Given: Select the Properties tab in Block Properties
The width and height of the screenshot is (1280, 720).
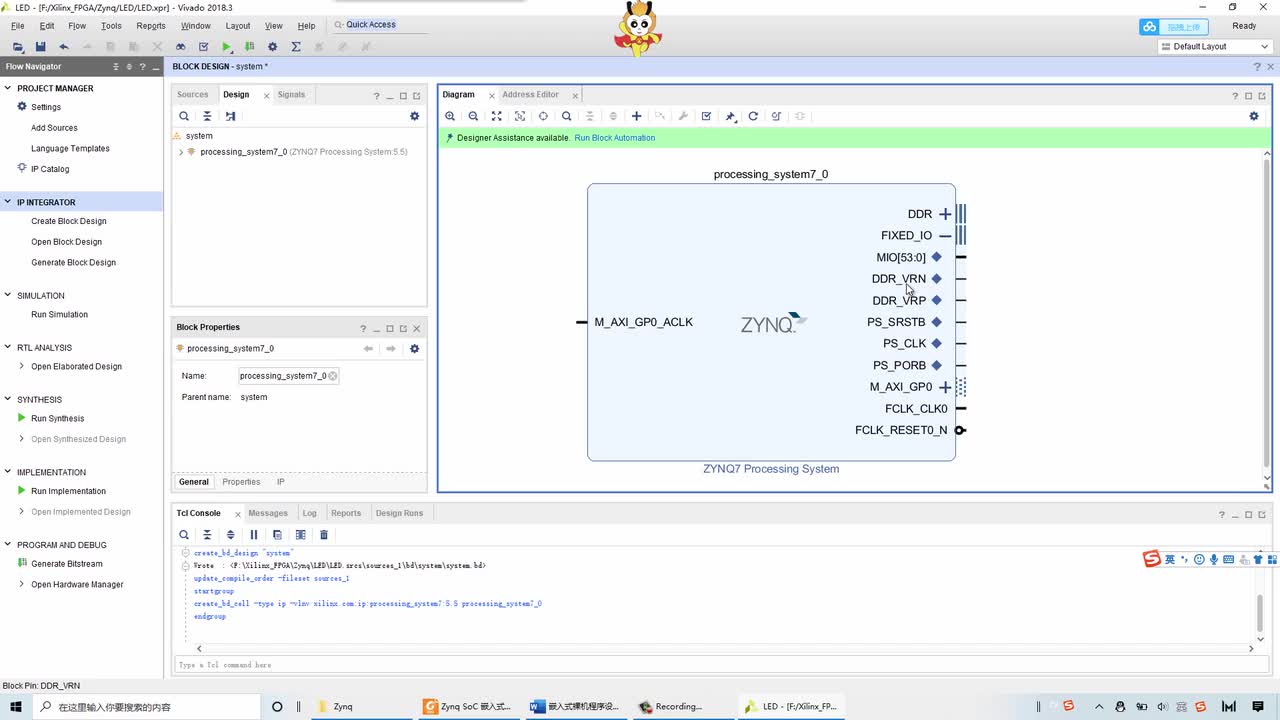Looking at the screenshot, I should coord(241,482).
